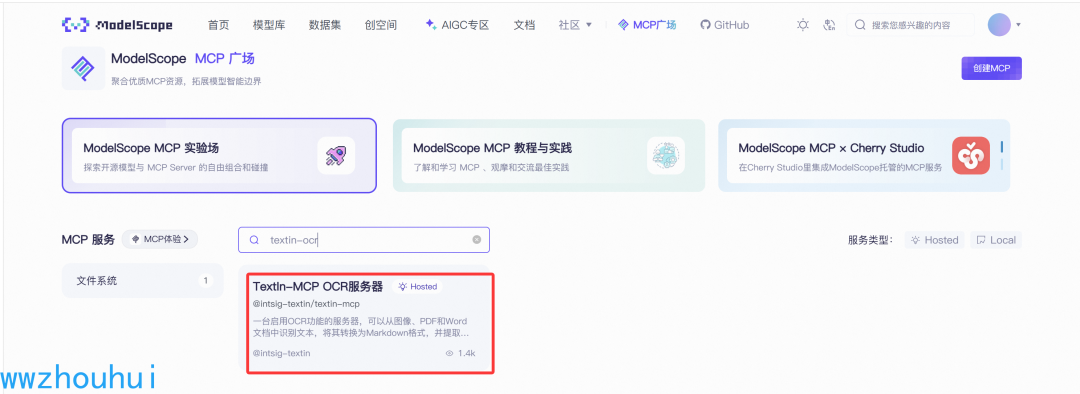Open the 创空间 nav item
Viewport: 1080px width, 394px height.
[381, 25]
